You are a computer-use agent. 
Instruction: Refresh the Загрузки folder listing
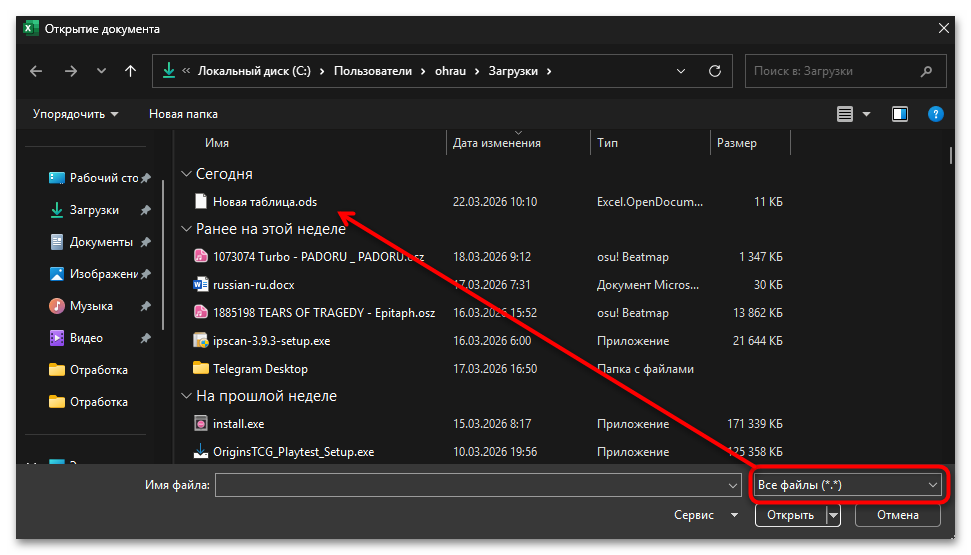tap(715, 71)
